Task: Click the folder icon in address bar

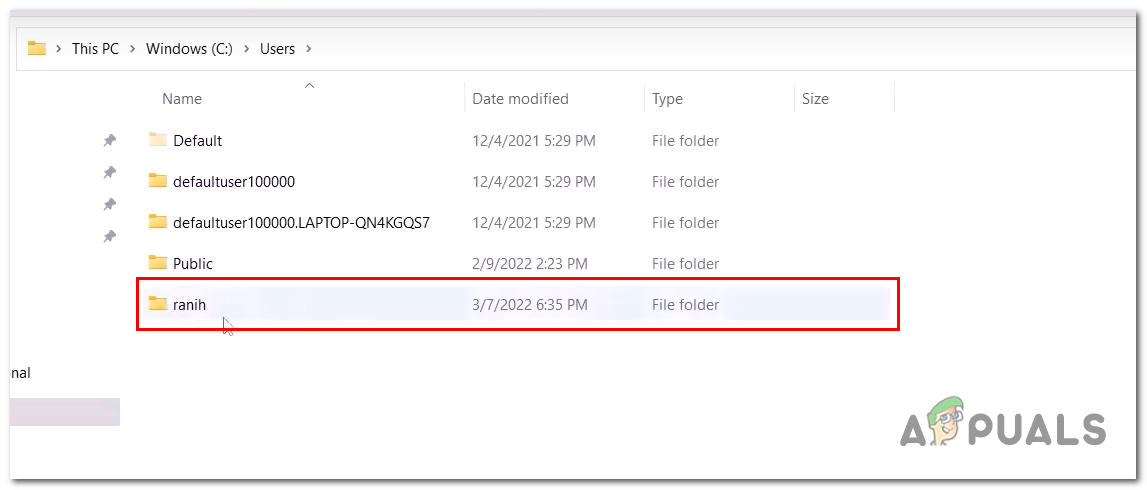Action: click(37, 49)
